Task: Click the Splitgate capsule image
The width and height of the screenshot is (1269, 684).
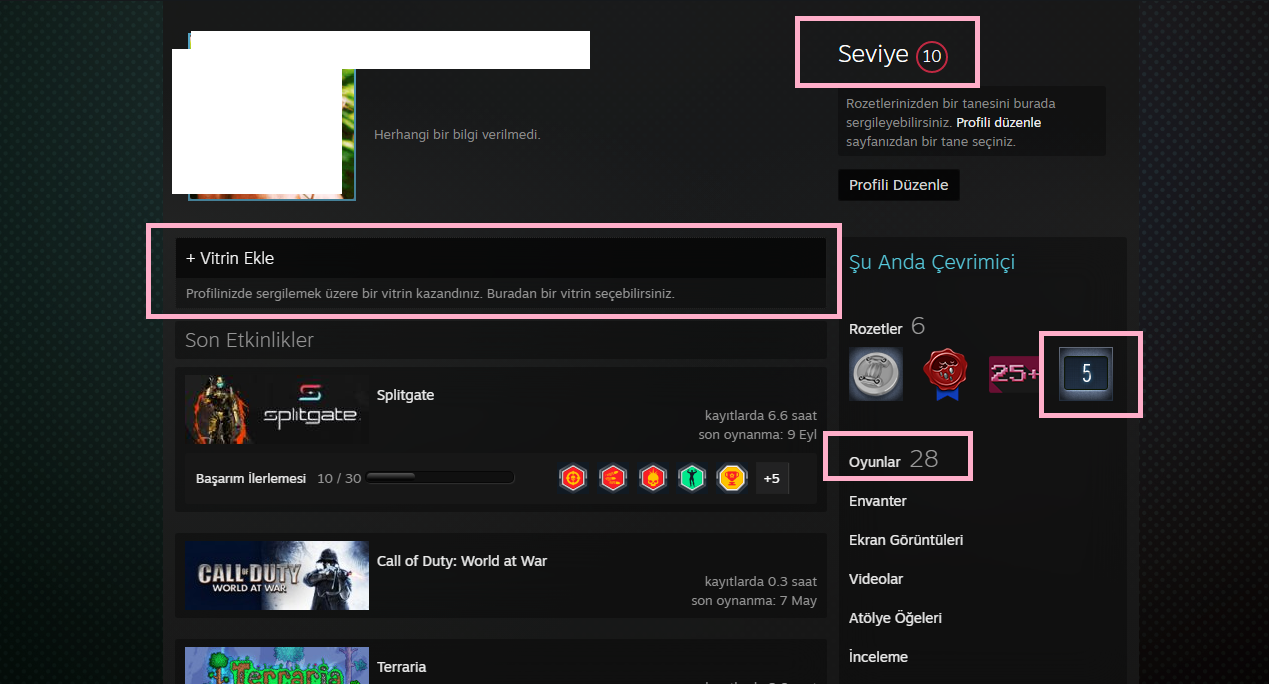Action: click(277, 410)
